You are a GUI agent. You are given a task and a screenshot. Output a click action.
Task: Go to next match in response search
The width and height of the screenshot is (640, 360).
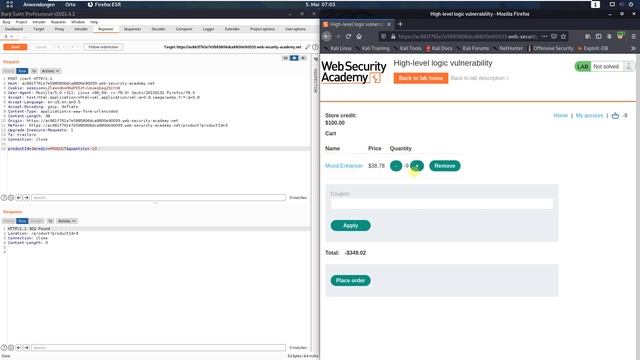(x=26, y=347)
